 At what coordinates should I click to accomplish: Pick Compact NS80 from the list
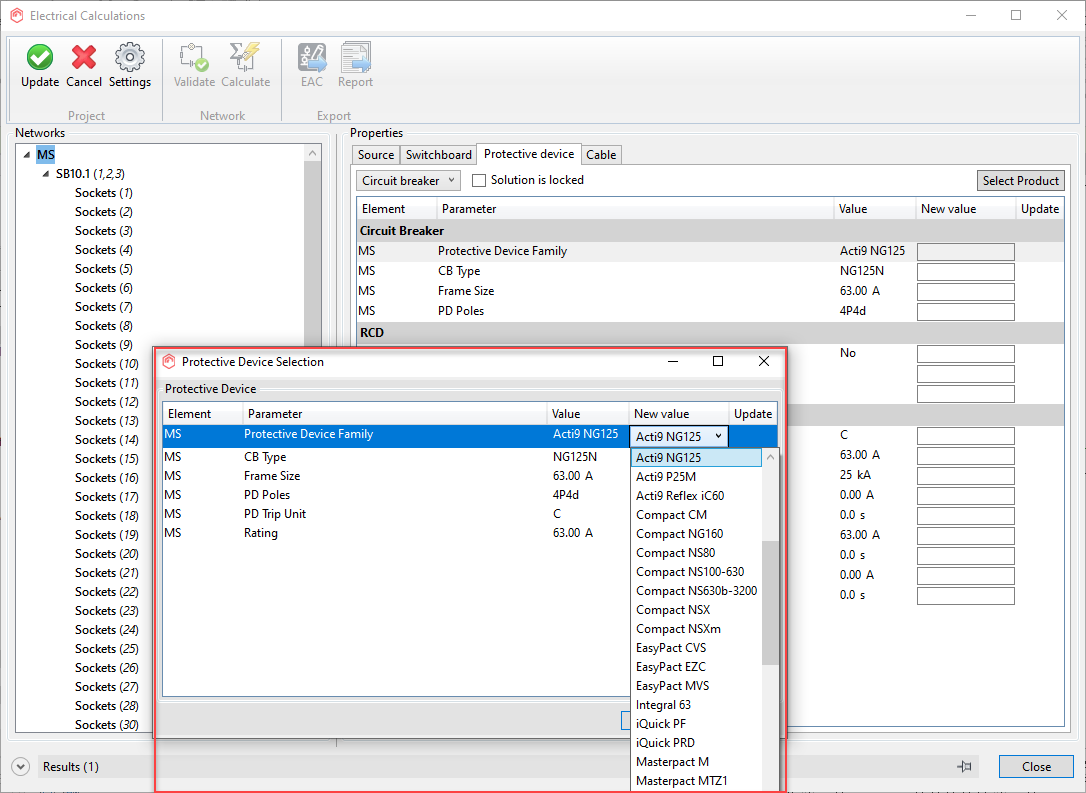click(696, 553)
